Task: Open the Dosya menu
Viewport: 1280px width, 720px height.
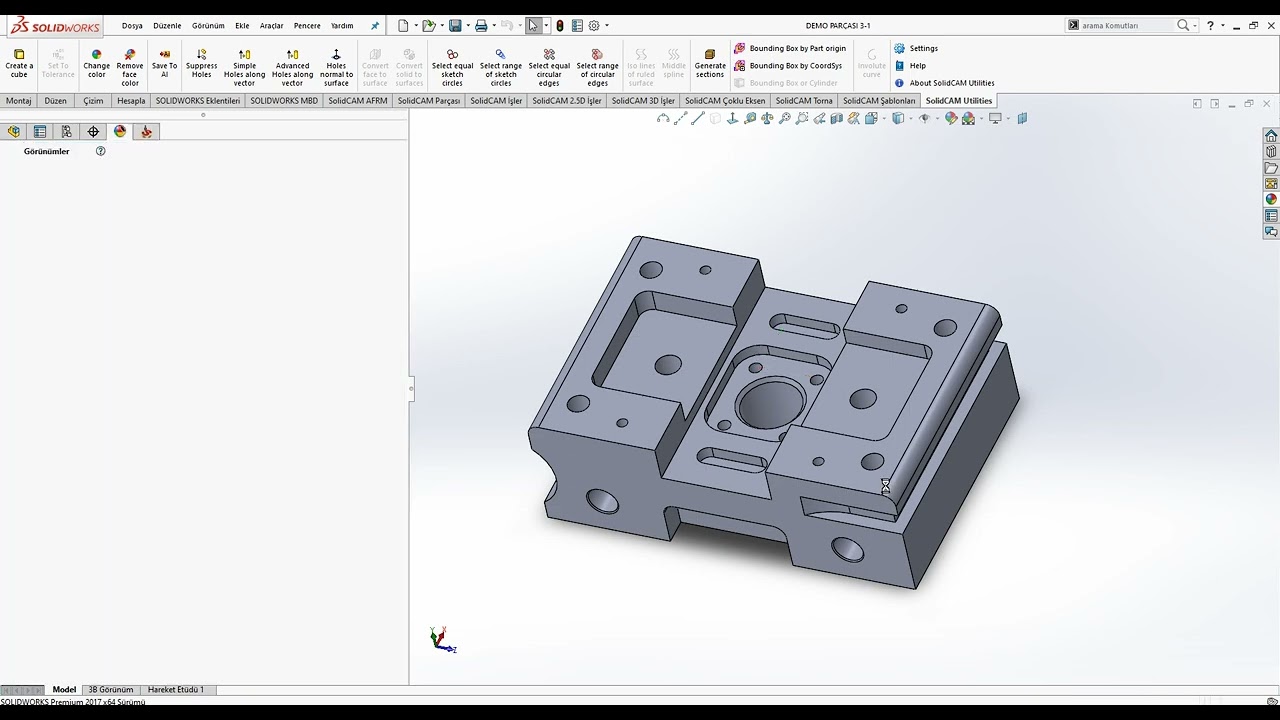Action: [x=132, y=26]
